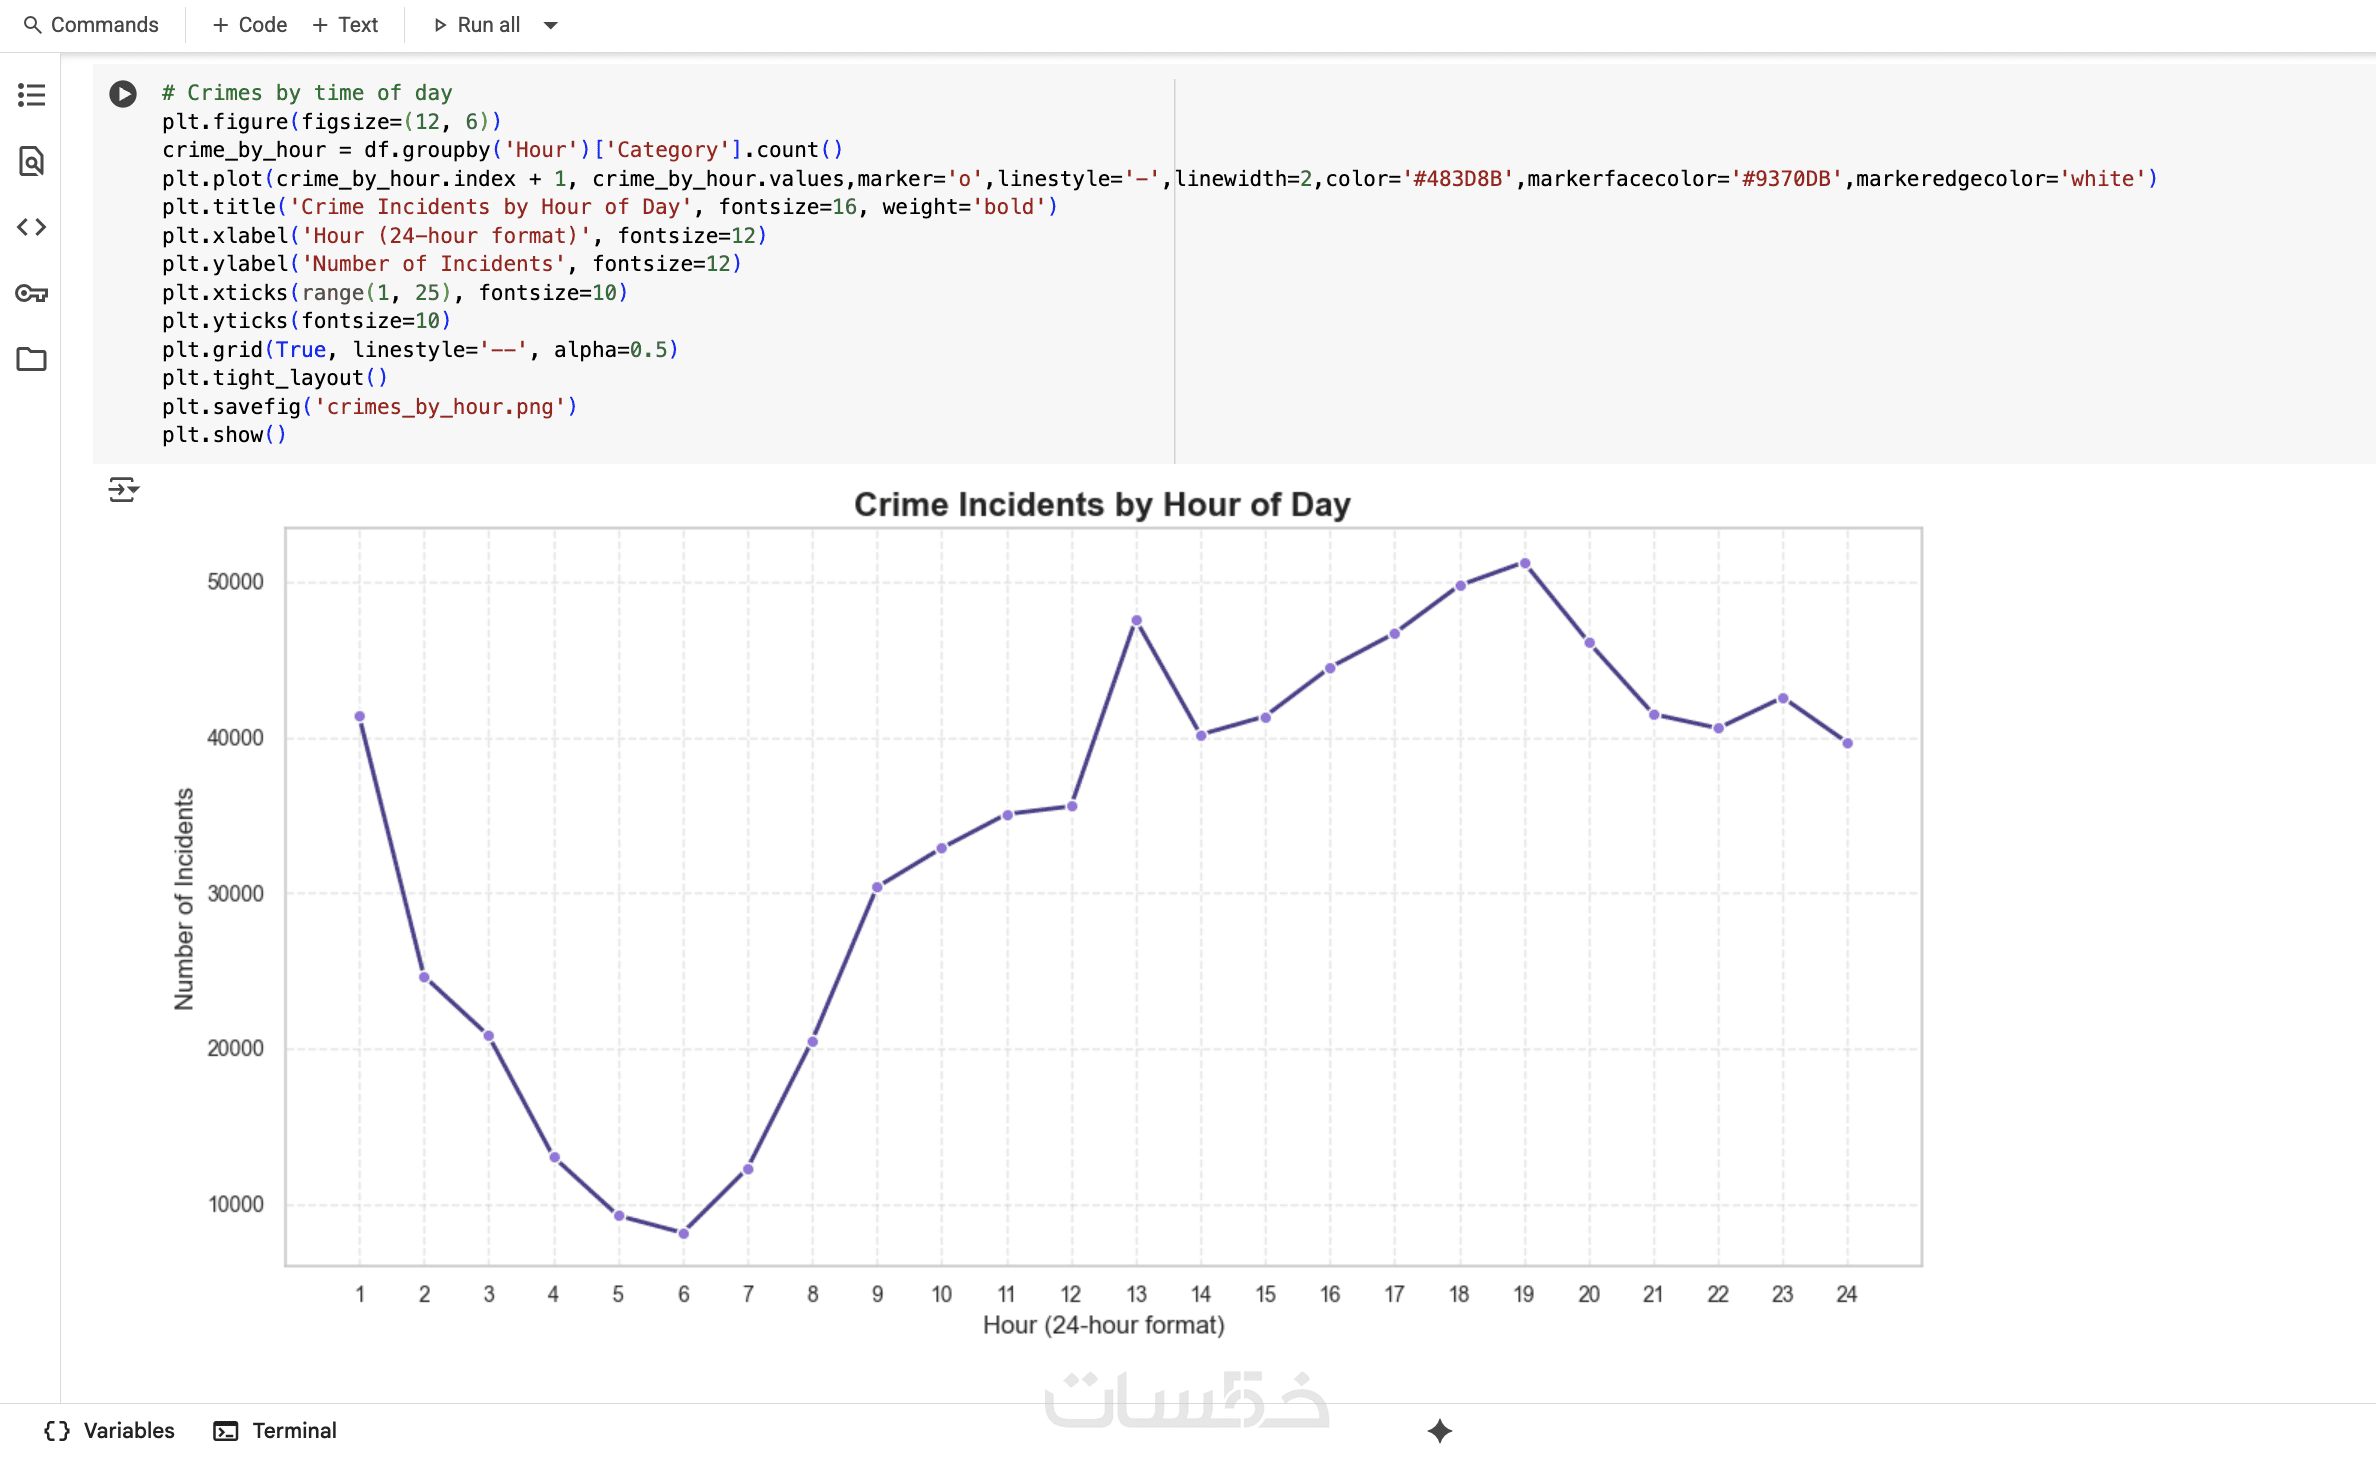Open the Variables panel
2376x1458 pixels.
pos(110,1431)
